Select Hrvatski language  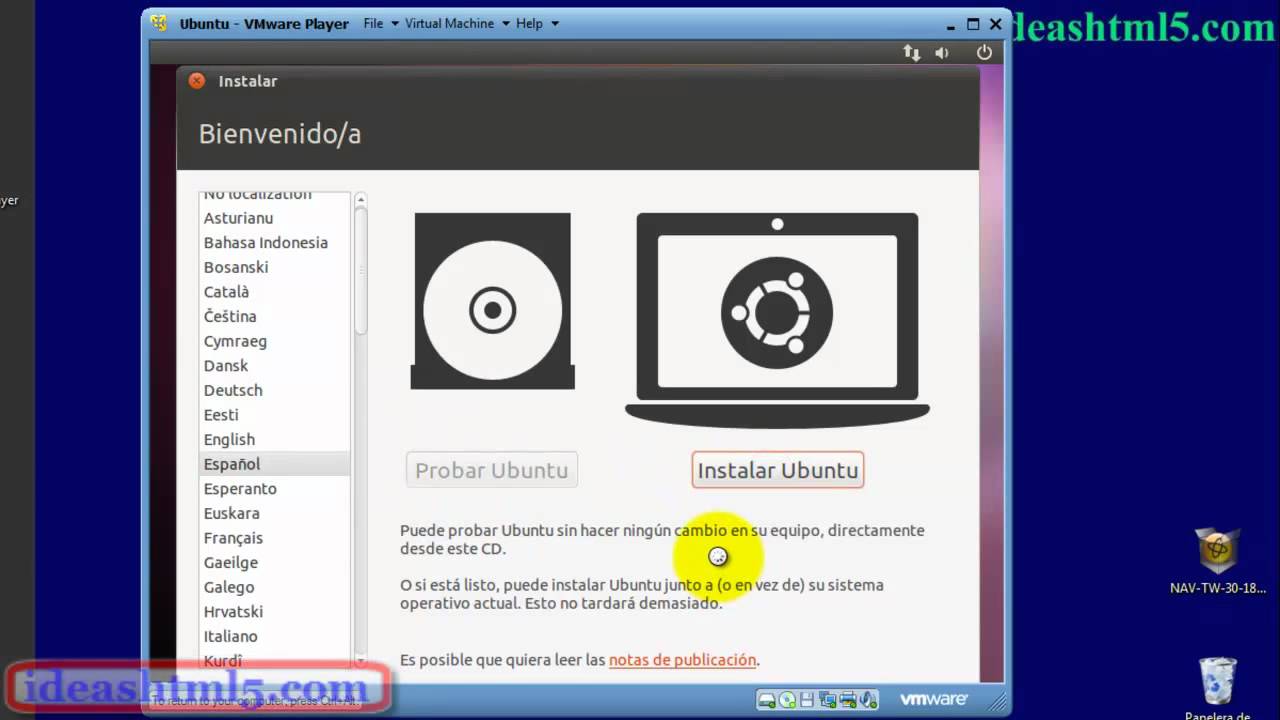pyautogui.click(x=274, y=612)
